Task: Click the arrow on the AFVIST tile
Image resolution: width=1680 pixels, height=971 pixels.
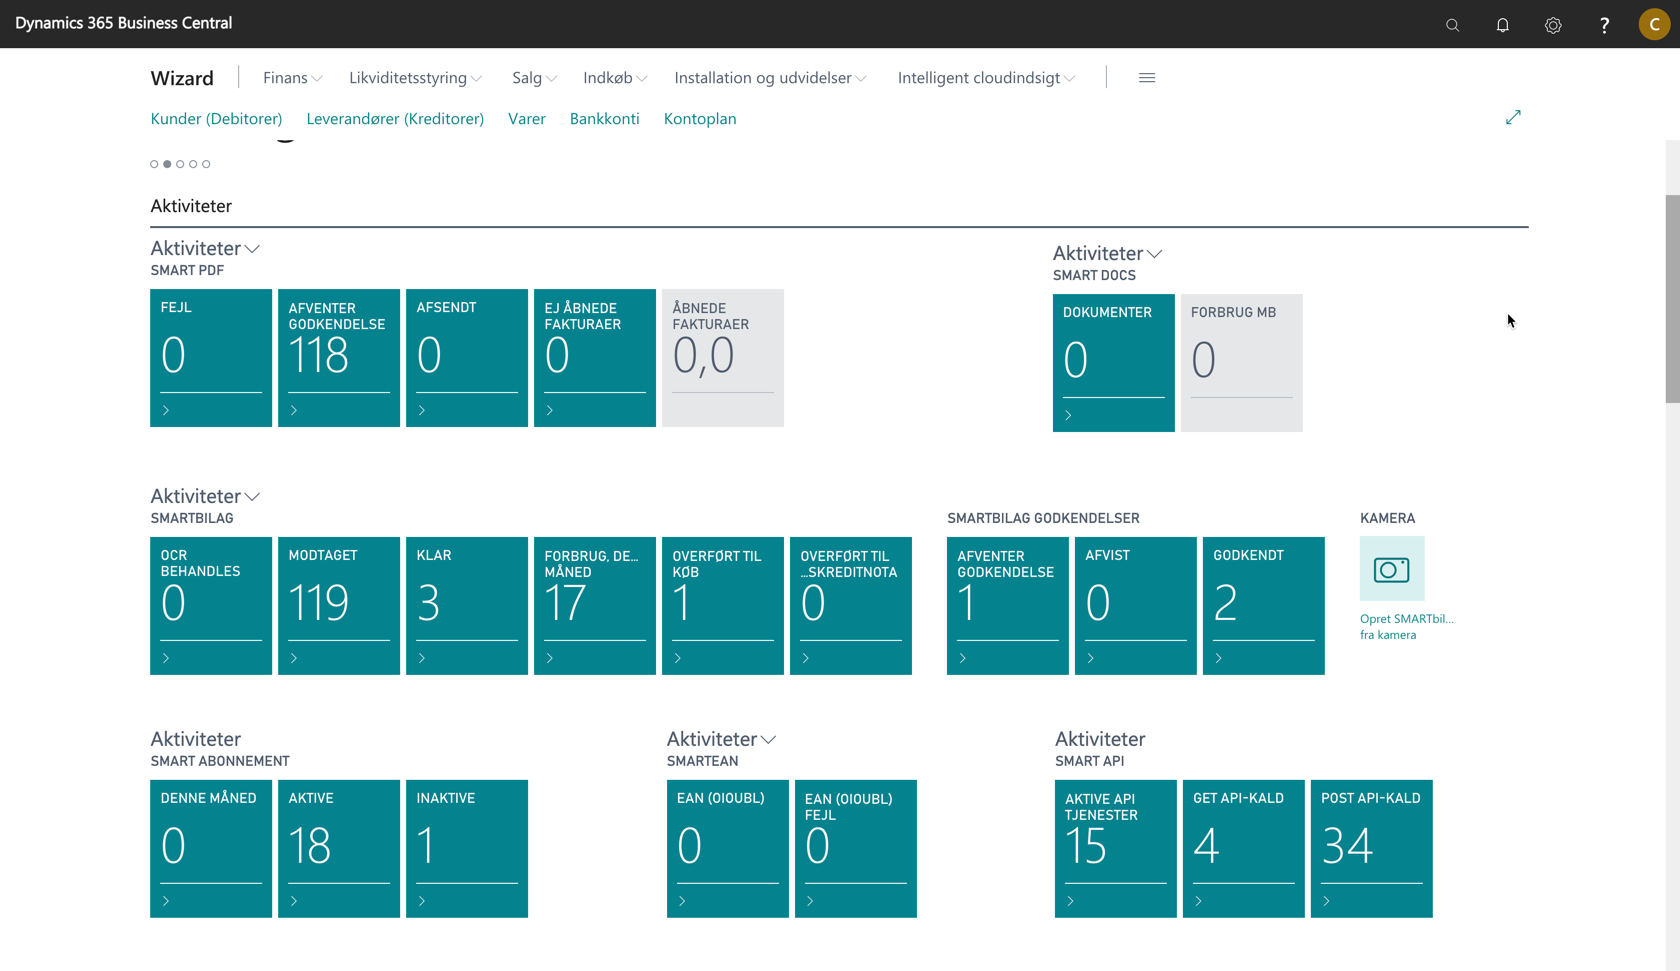Action: tap(1090, 658)
